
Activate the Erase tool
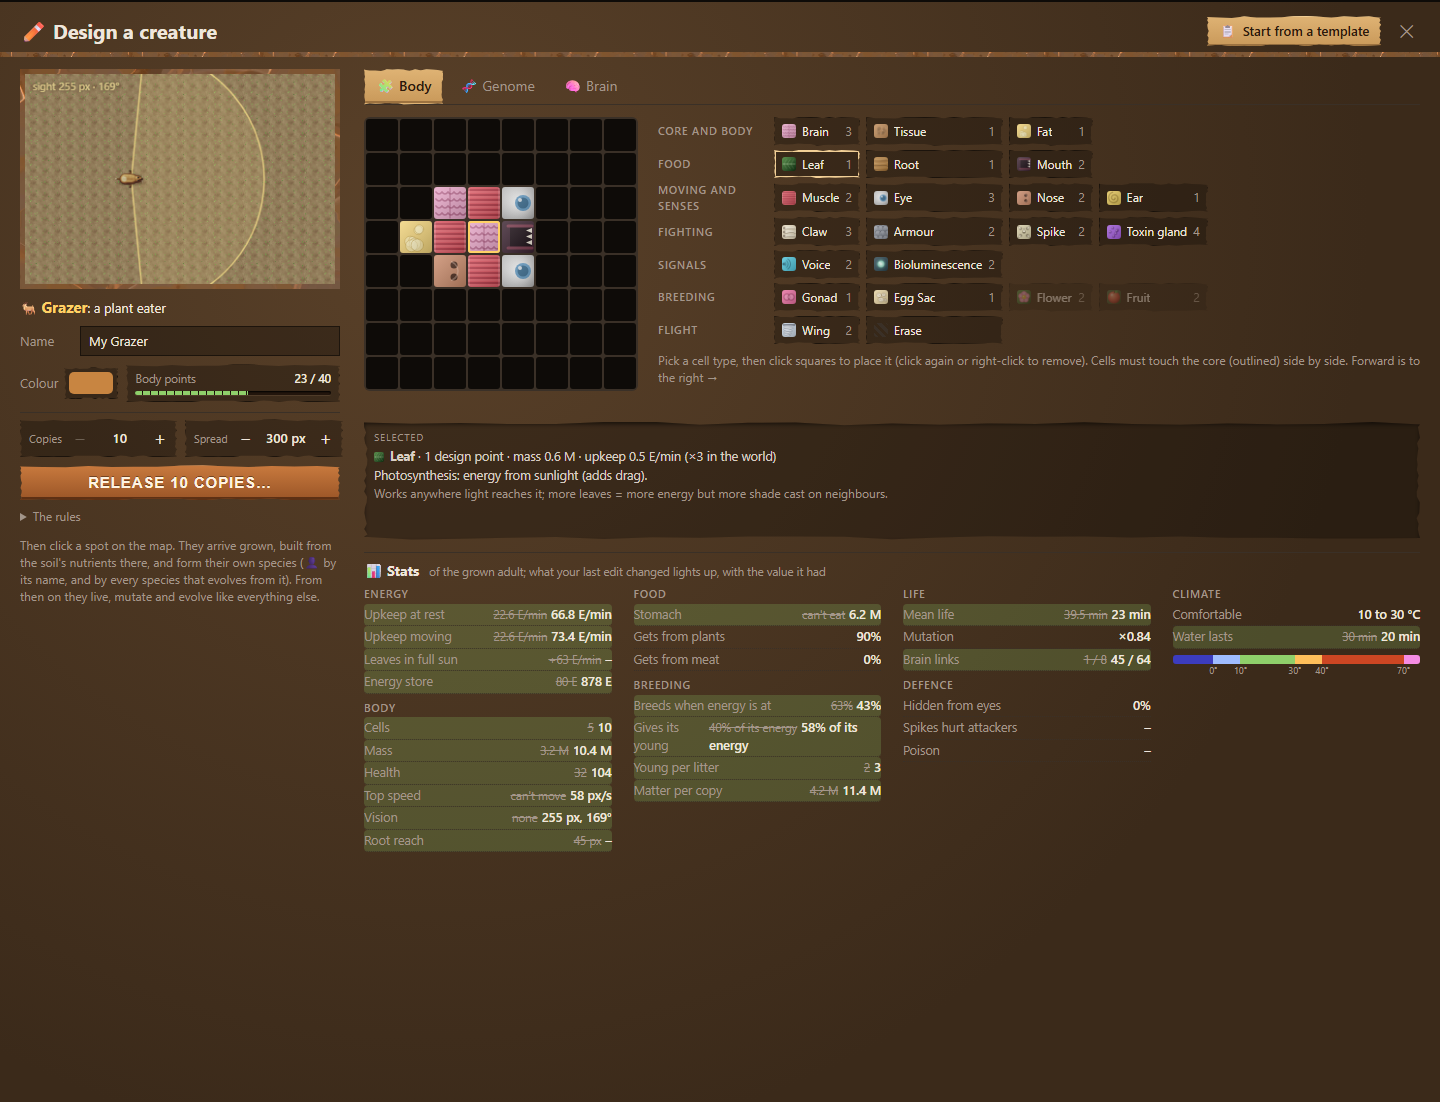click(933, 331)
